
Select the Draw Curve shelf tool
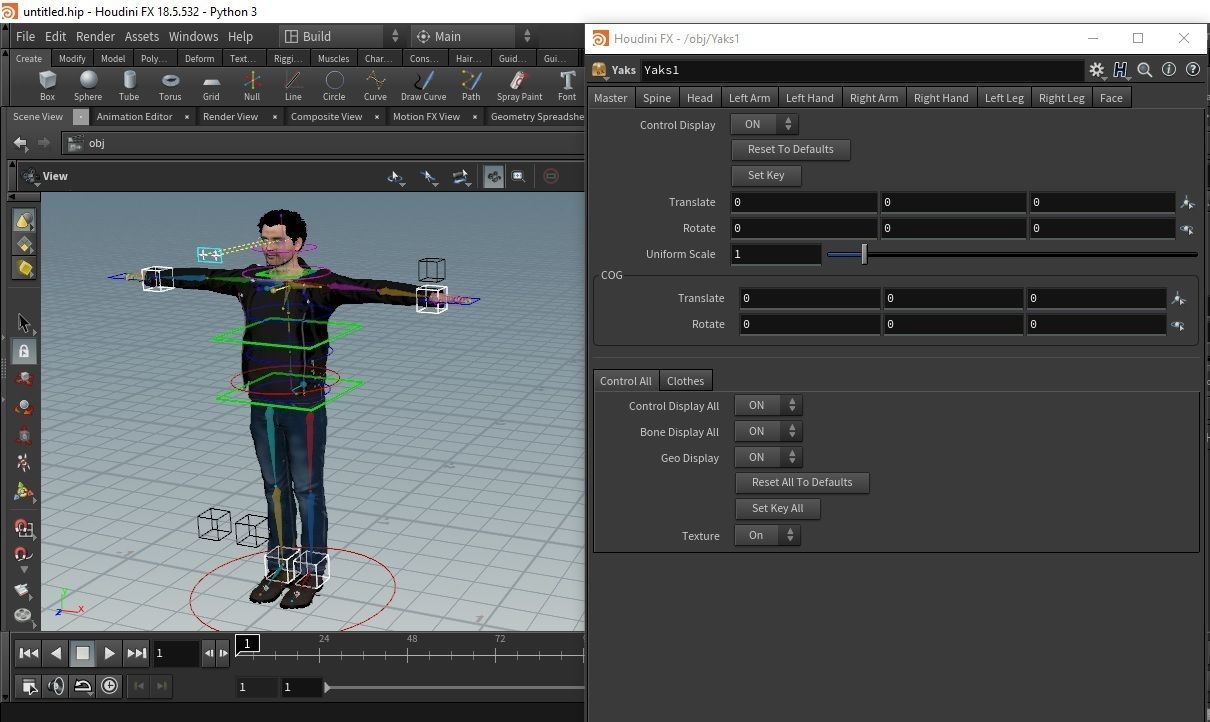[x=423, y=85]
